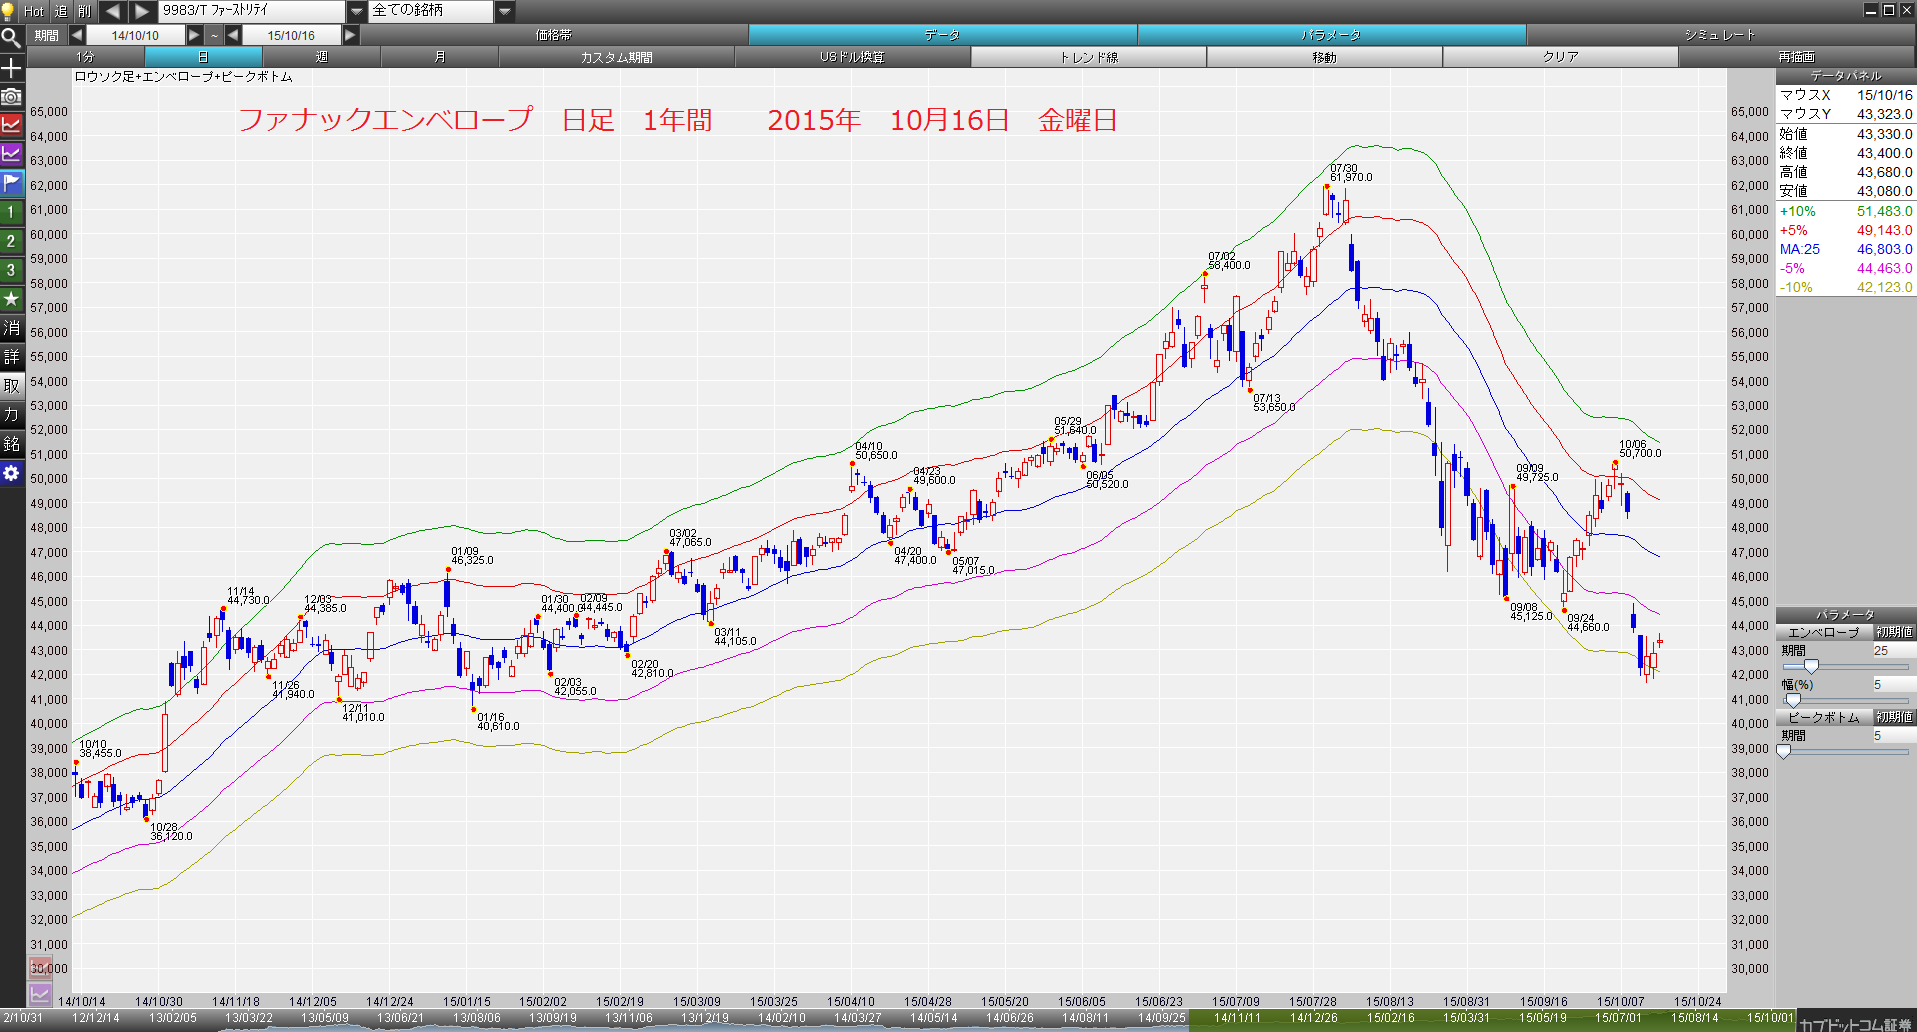Open the stock symbol dropdown arrow

357,11
